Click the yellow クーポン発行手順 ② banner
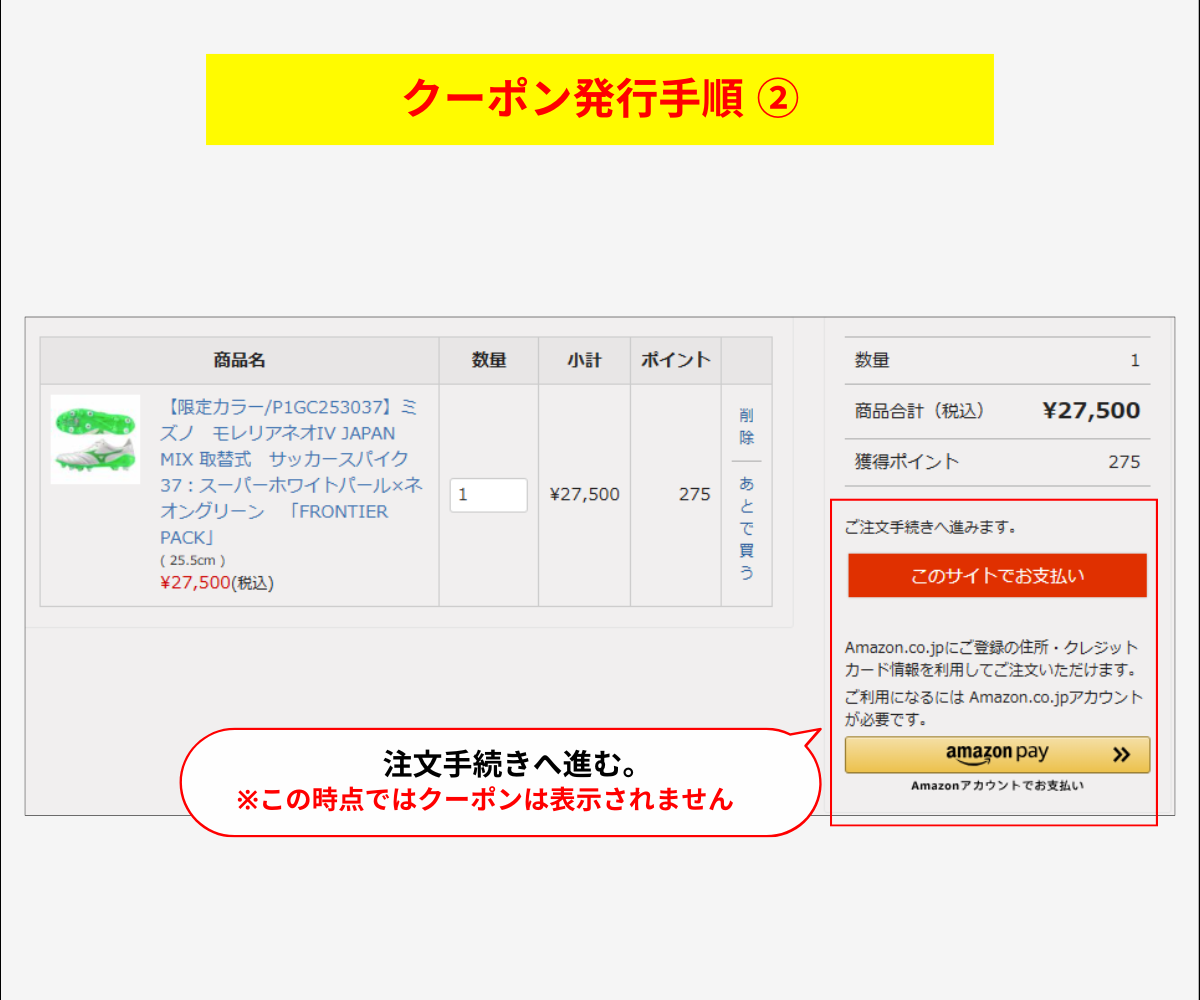This screenshot has height=1000, width=1200. [599, 99]
